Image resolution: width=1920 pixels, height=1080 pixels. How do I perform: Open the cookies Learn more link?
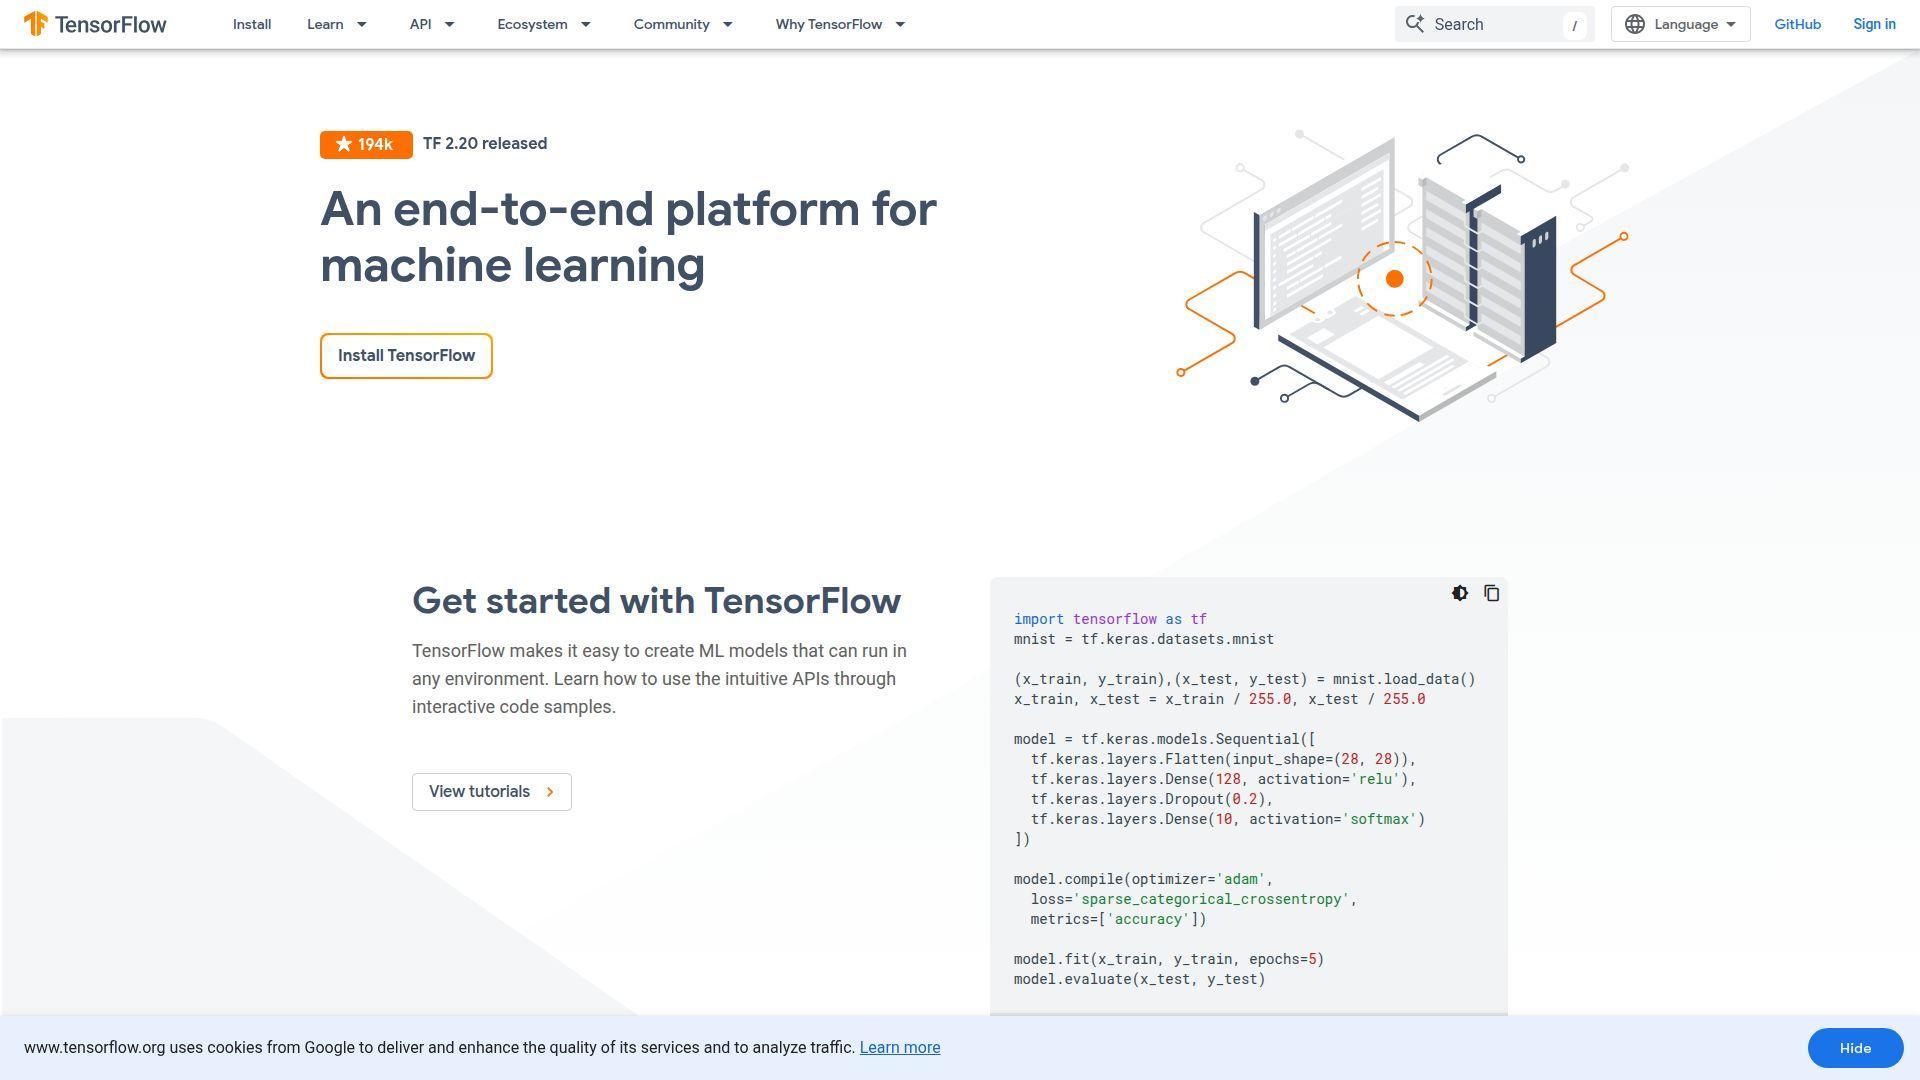pos(899,1047)
